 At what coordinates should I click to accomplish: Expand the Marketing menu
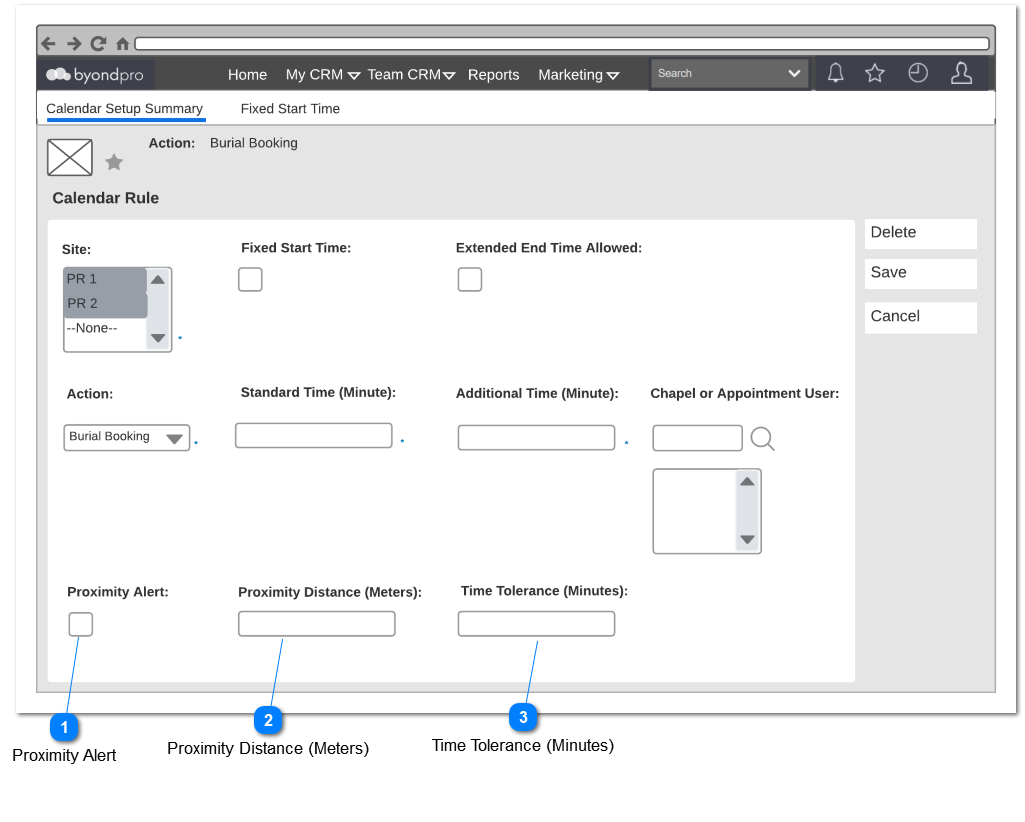click(579, 75)
